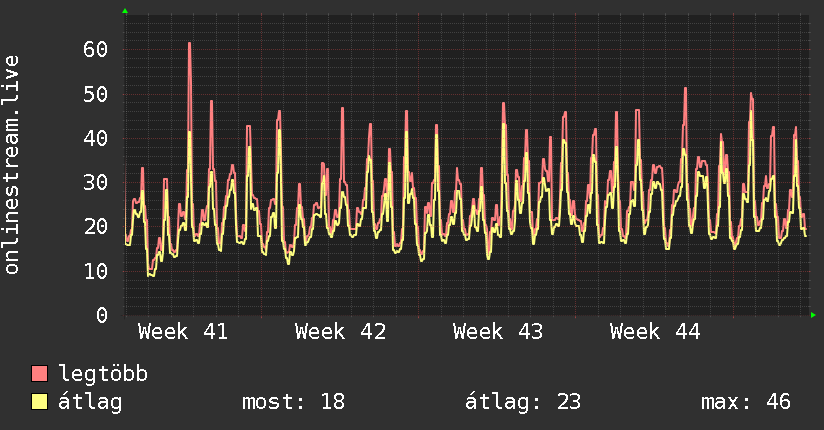Click the 40 y-axis tick label
Screen dimensions: 824x430
(96, 139)
